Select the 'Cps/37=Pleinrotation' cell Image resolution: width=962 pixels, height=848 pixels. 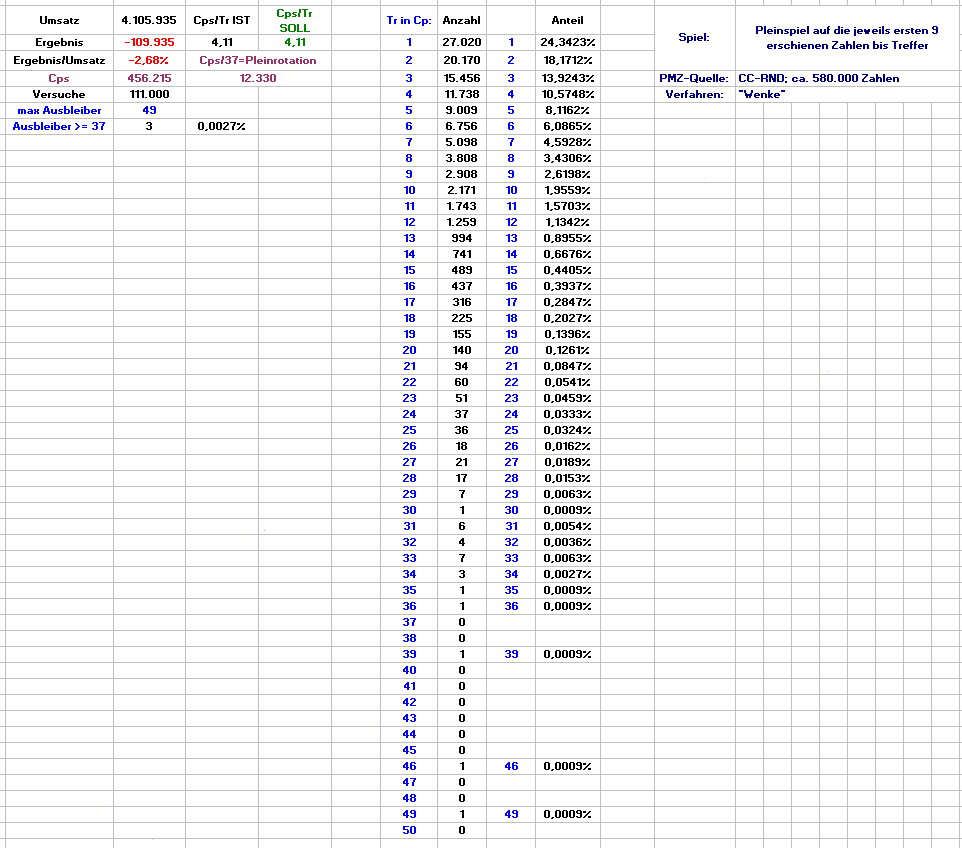tap(258, 60)
